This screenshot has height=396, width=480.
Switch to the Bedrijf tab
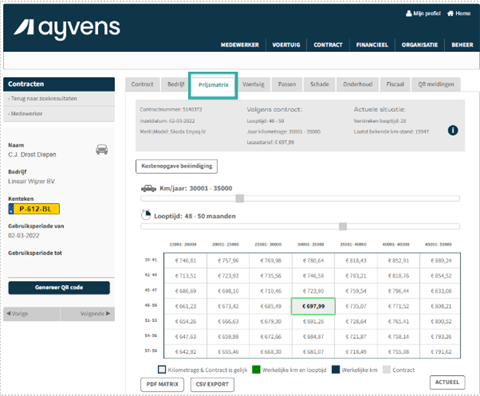176,84
